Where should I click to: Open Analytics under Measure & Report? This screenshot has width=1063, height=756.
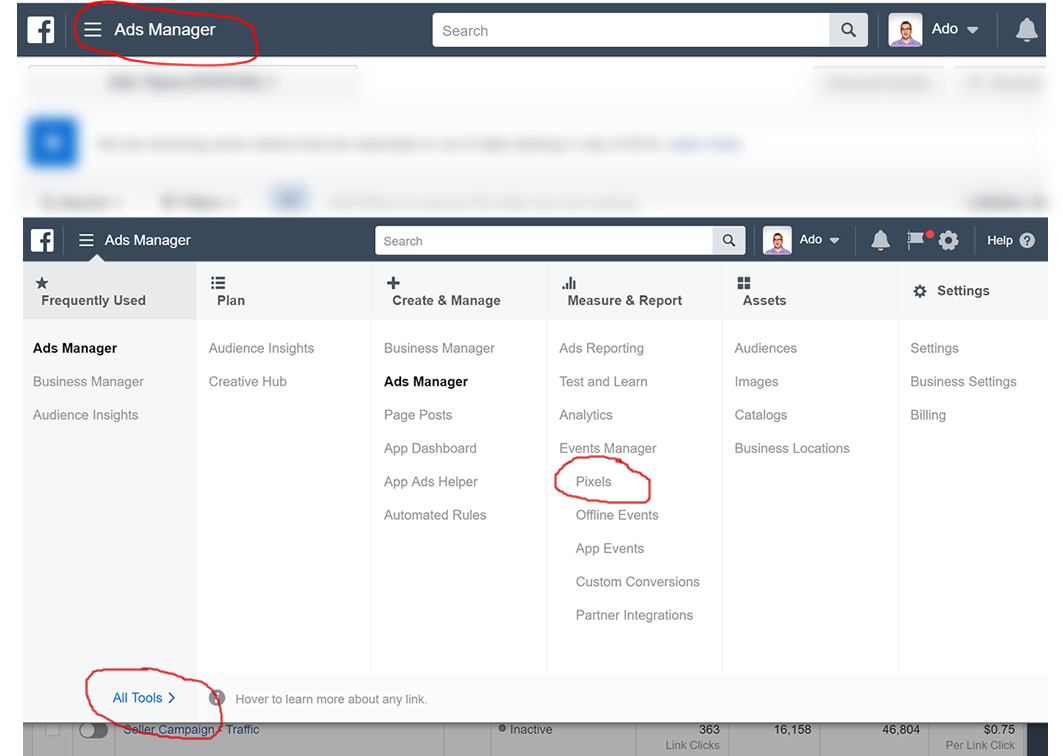point(586,415)
